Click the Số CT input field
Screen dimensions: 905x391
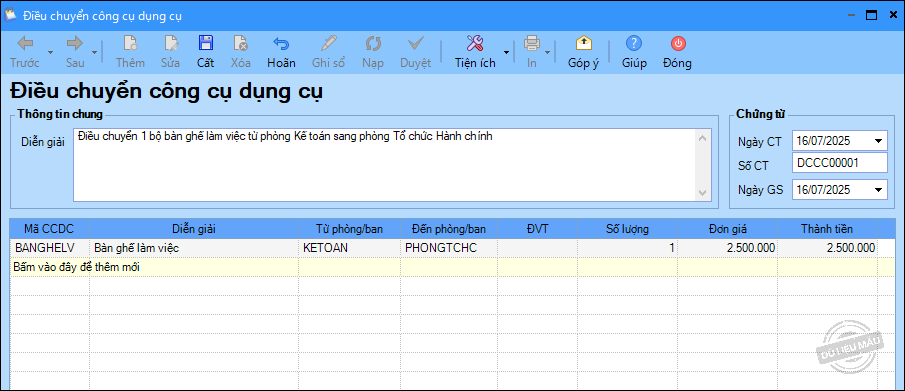pos(840,163)
